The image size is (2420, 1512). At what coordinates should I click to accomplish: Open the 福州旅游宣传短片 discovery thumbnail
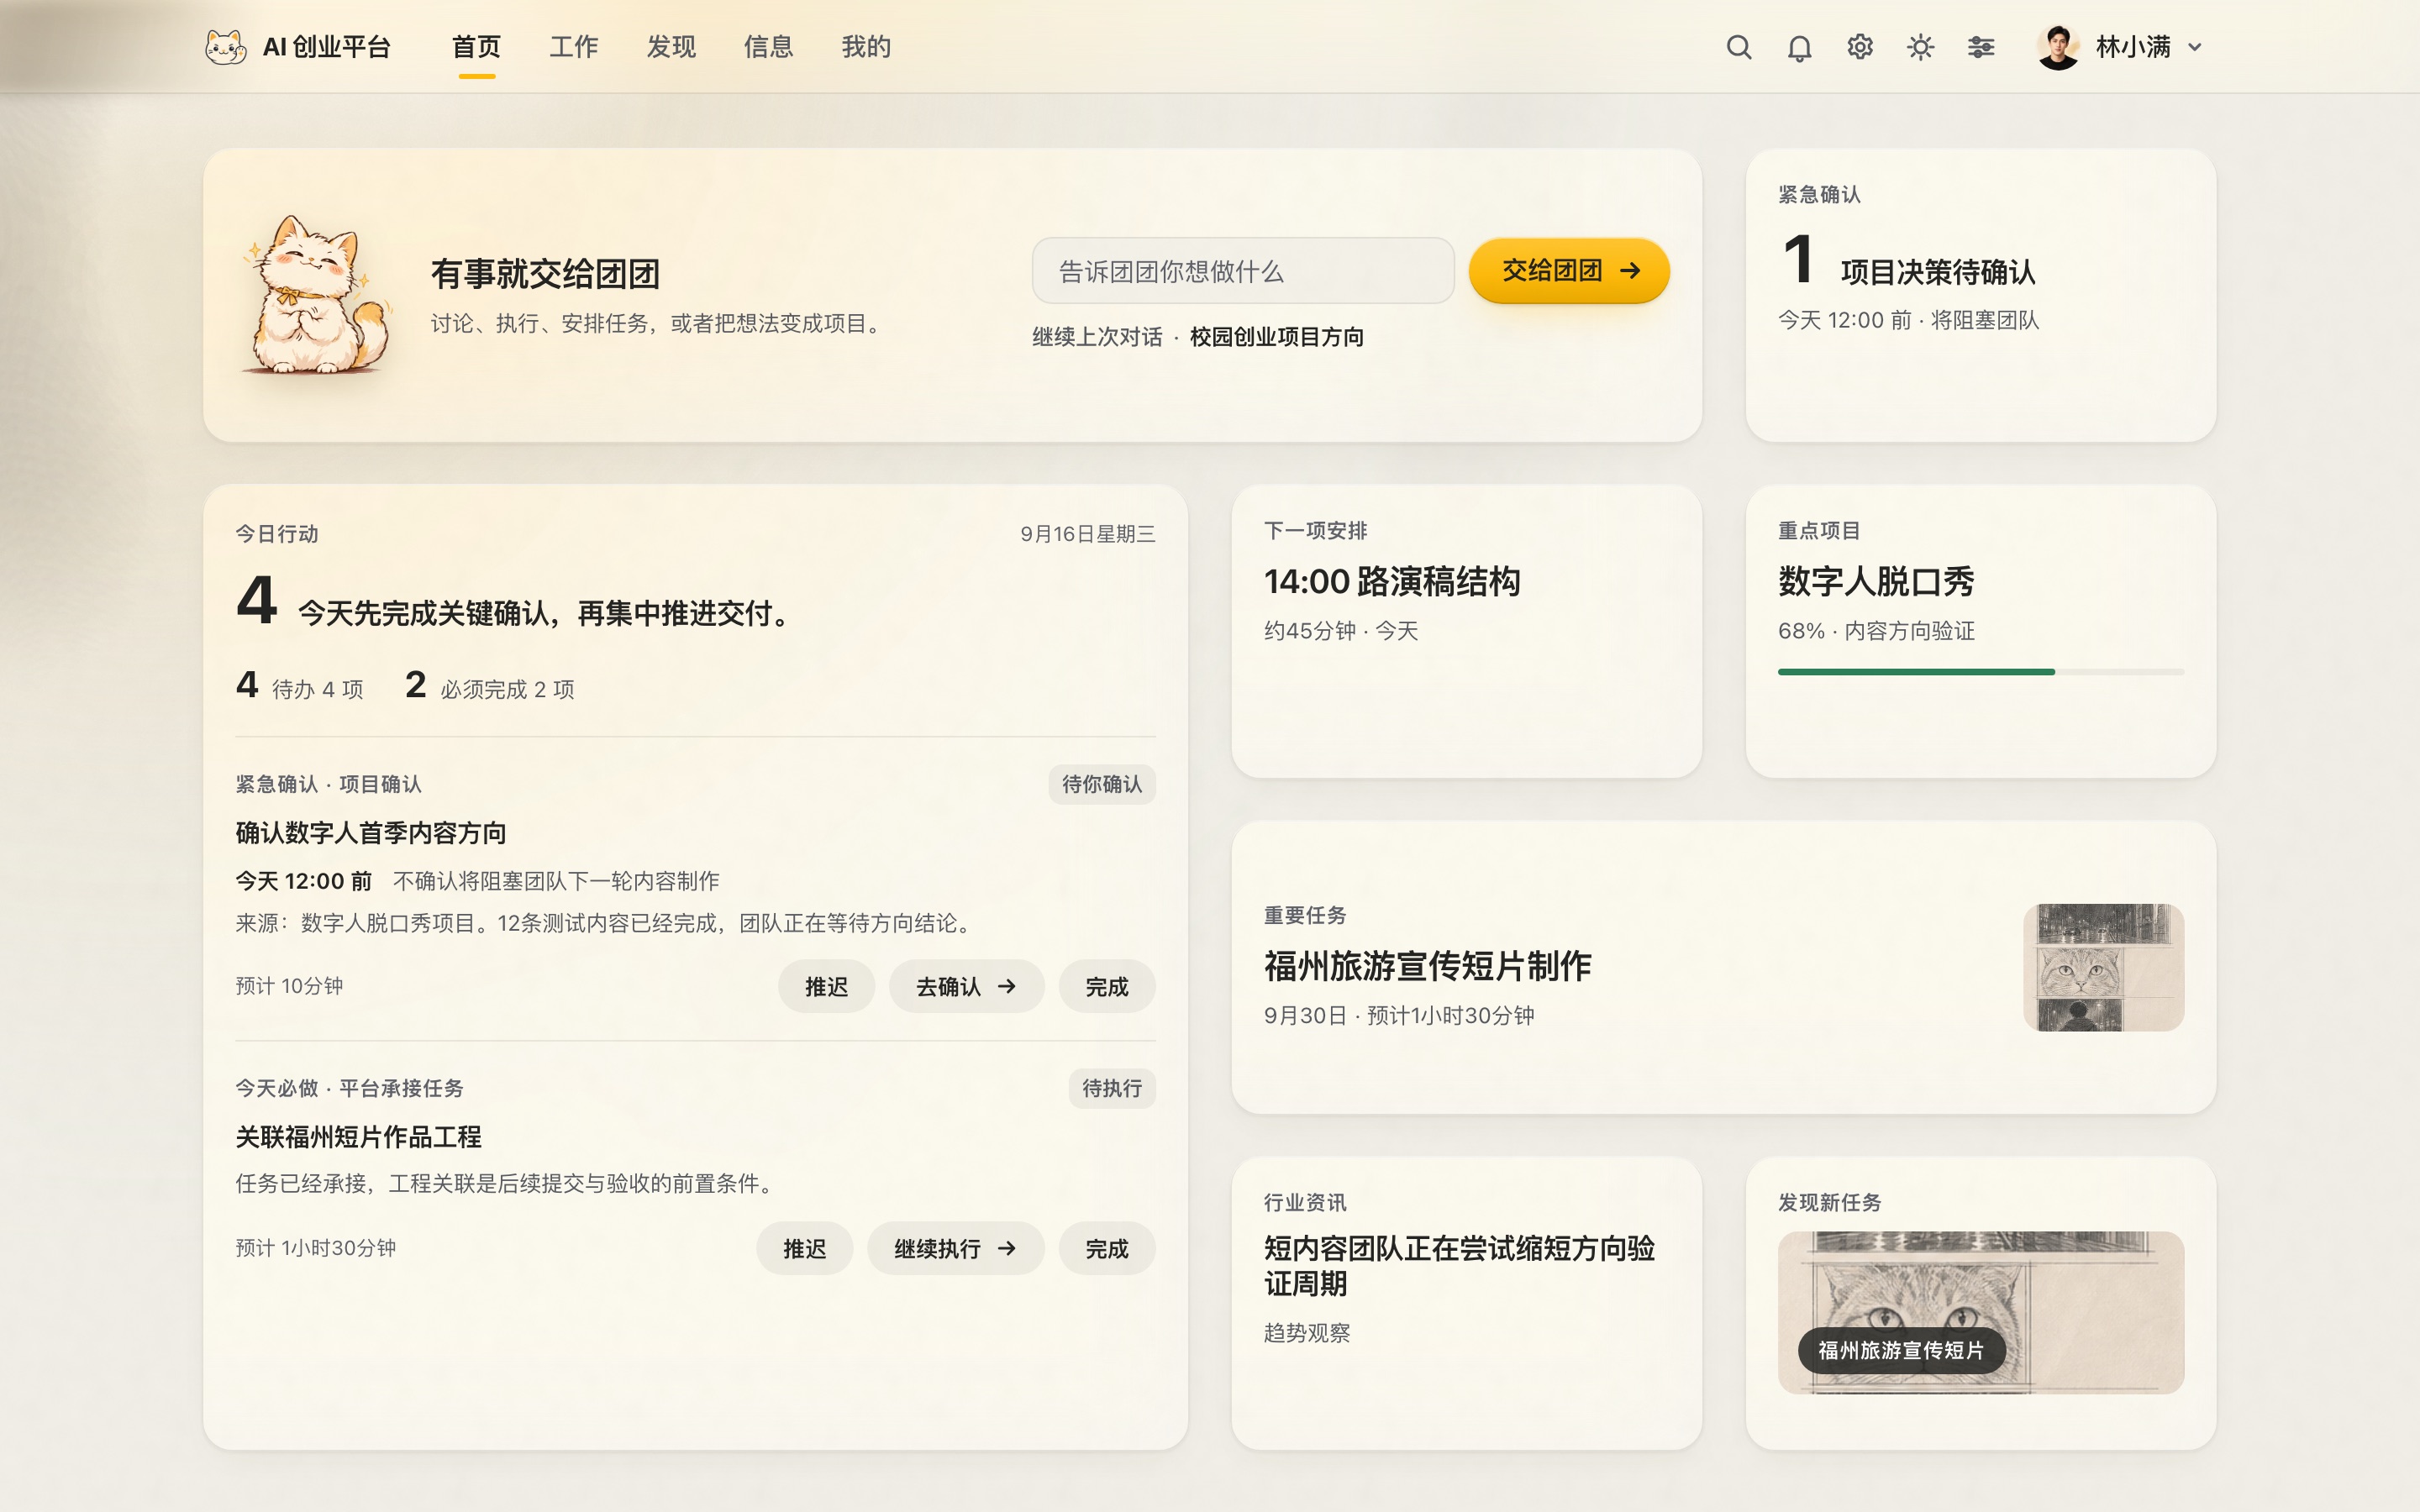click(x=1980, y=1312)
